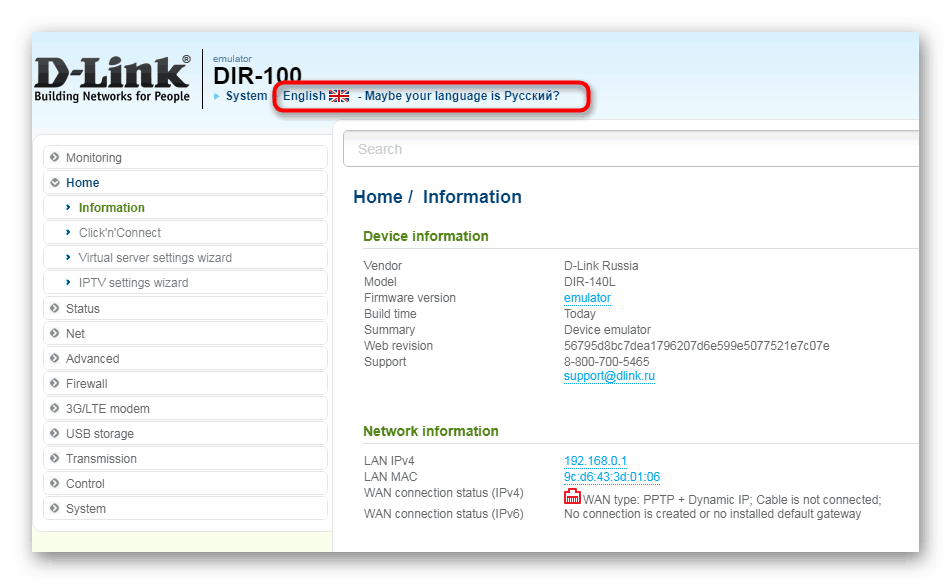Expand Net via its circle arrow icon
951x584 pixels.
coord(55,333)
